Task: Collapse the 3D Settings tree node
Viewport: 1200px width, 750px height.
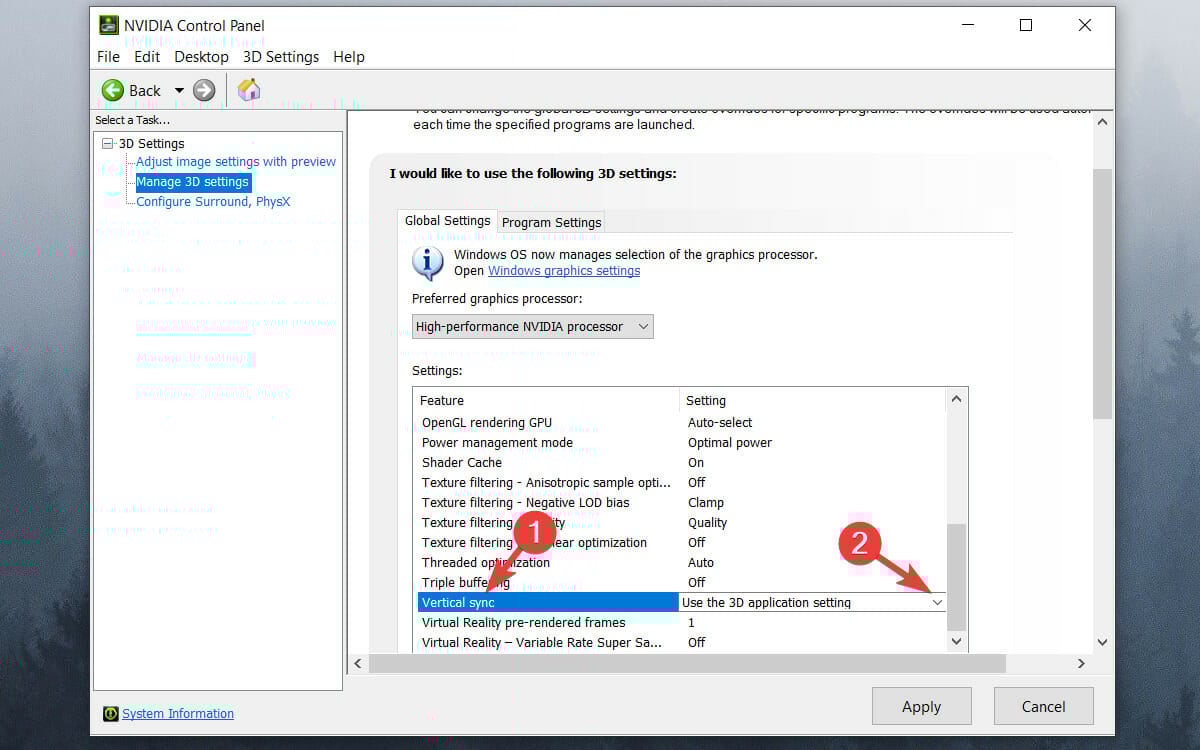Action: click(x=108, y=144)
